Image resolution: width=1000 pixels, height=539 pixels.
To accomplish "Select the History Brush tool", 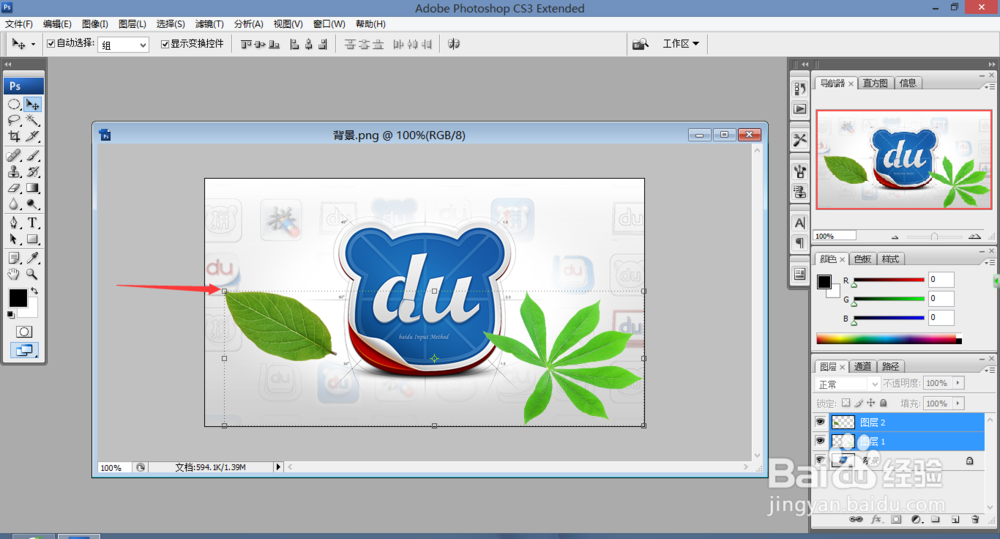I will 32,172.
